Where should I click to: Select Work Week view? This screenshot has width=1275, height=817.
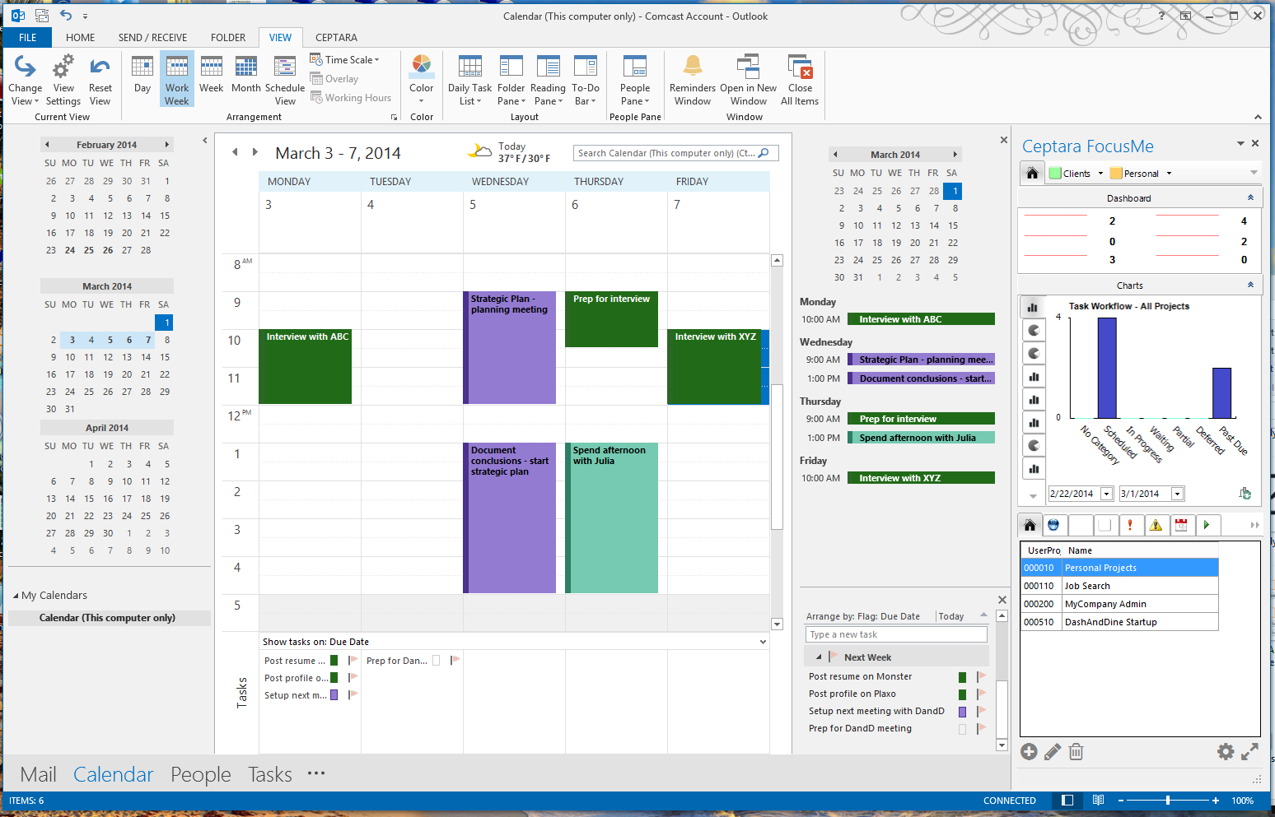[x=176, y=80]
